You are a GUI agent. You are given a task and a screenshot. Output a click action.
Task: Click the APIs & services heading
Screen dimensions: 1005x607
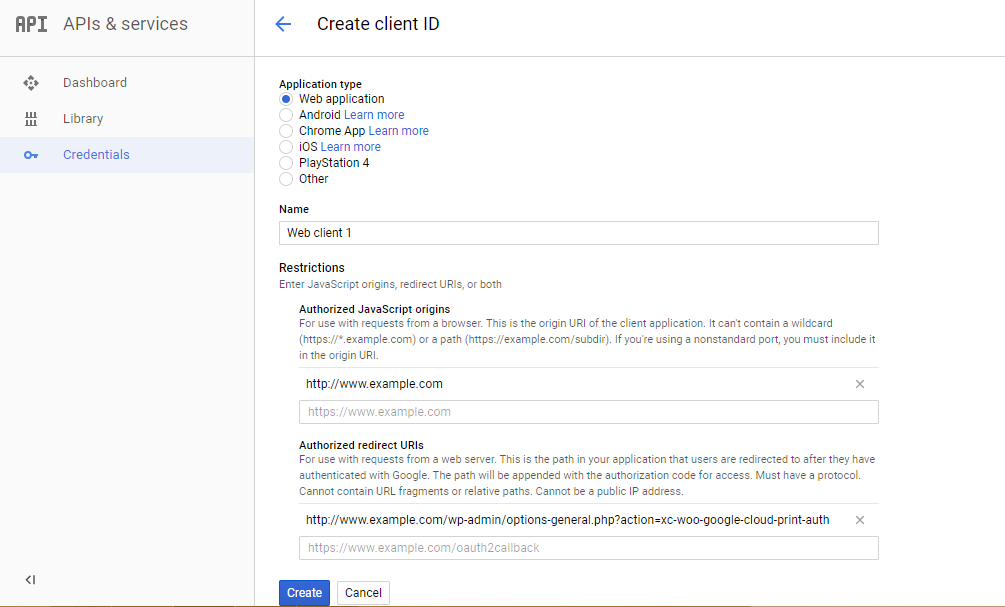tap(126, 24)
